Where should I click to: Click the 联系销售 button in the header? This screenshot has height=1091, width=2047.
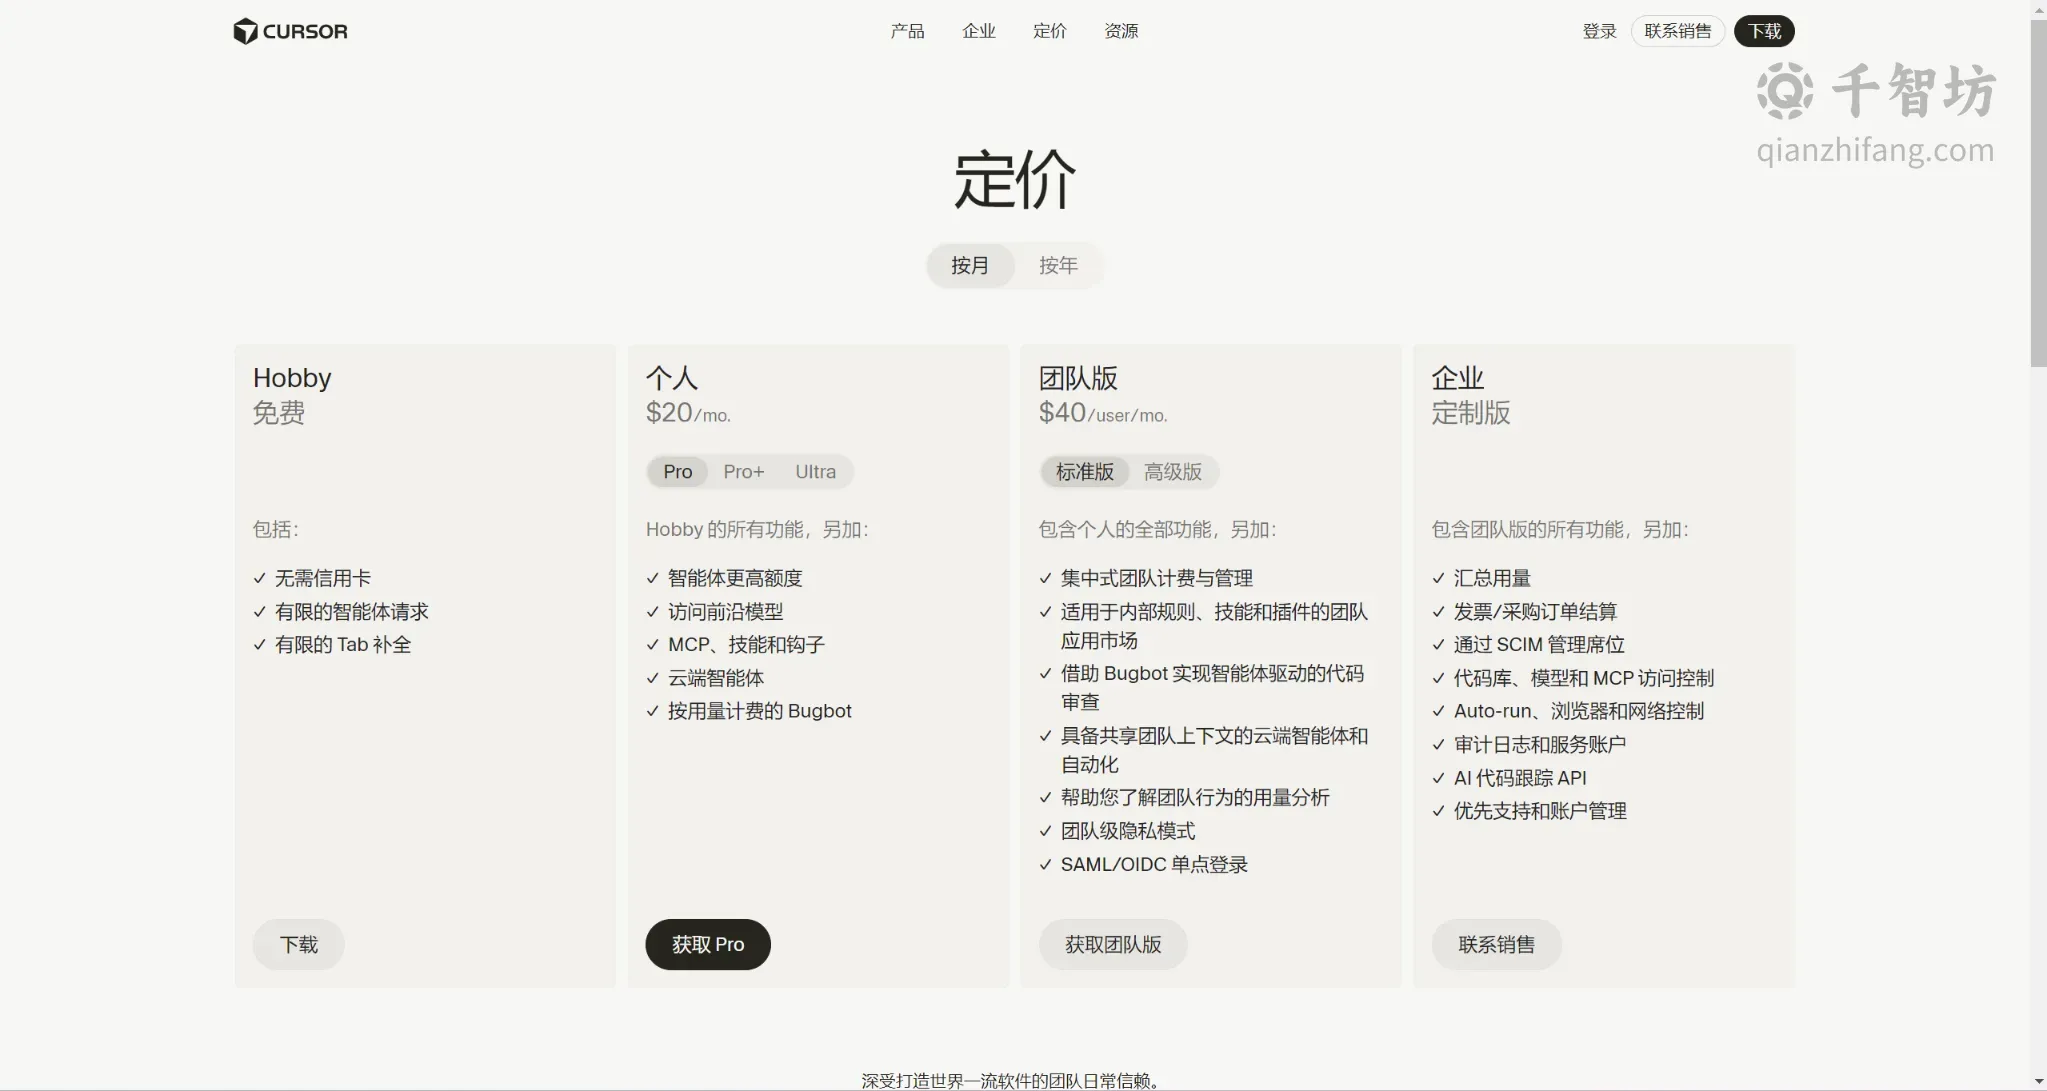pos(1677,31)
